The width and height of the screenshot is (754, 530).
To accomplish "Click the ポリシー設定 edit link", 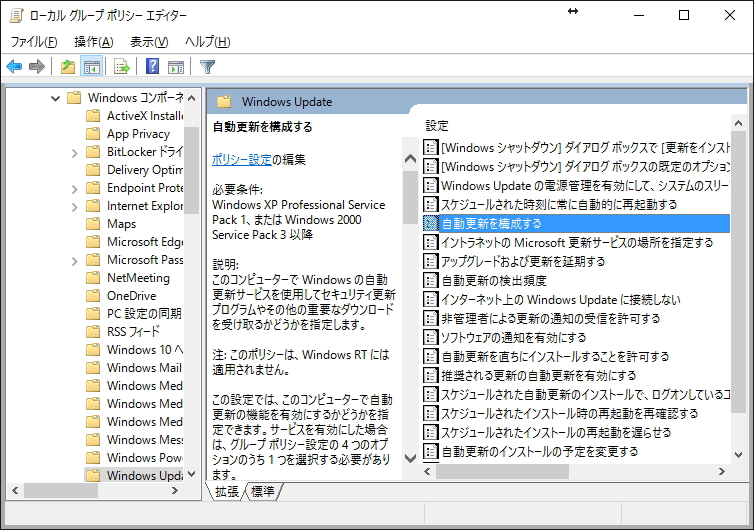I will (x=242, y=160).
